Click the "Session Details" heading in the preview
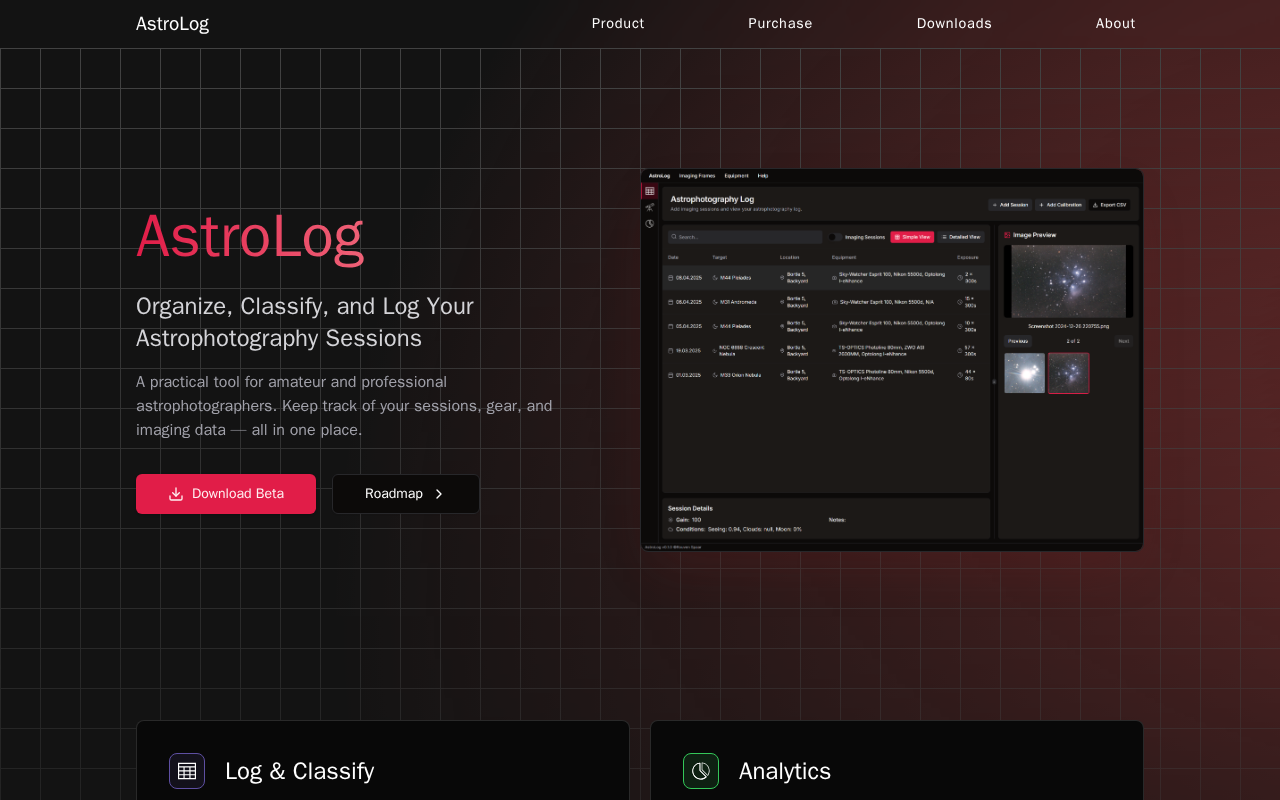The image size is (1280, 800). (x=690, y=508)
